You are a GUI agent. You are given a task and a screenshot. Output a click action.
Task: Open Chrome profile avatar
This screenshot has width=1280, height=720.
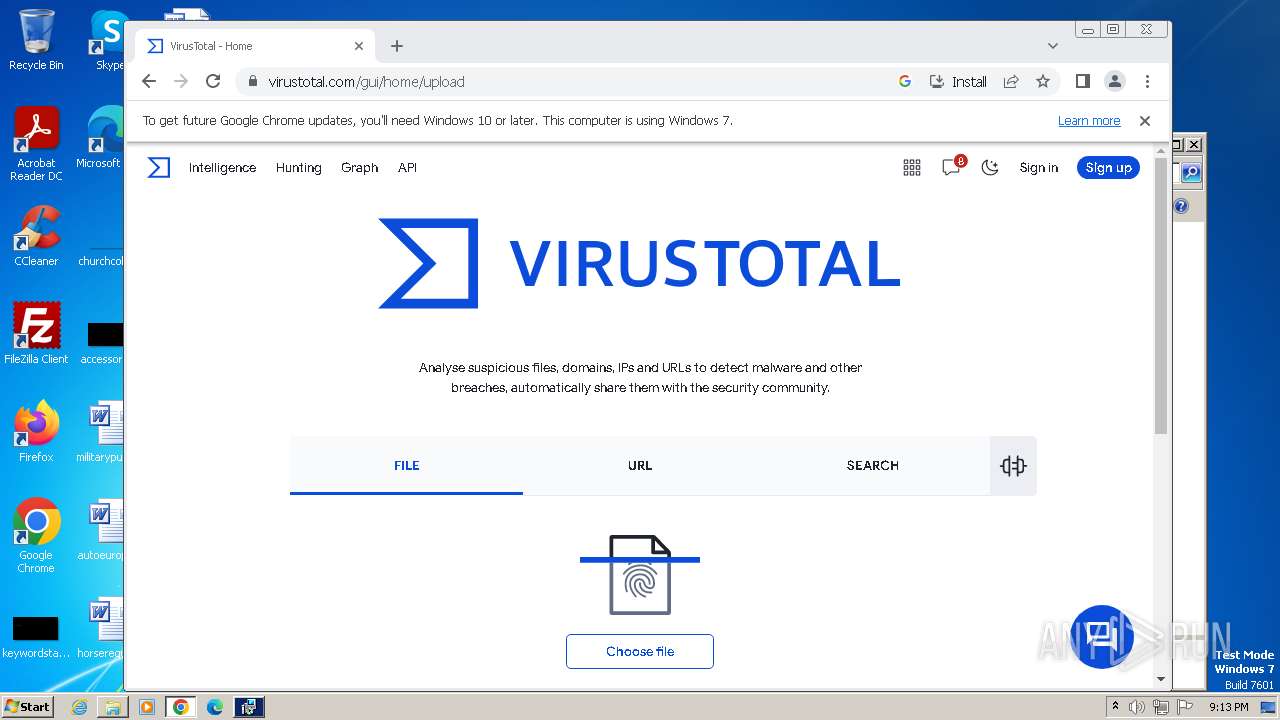pyautogui.click(x=1114, y=82)
